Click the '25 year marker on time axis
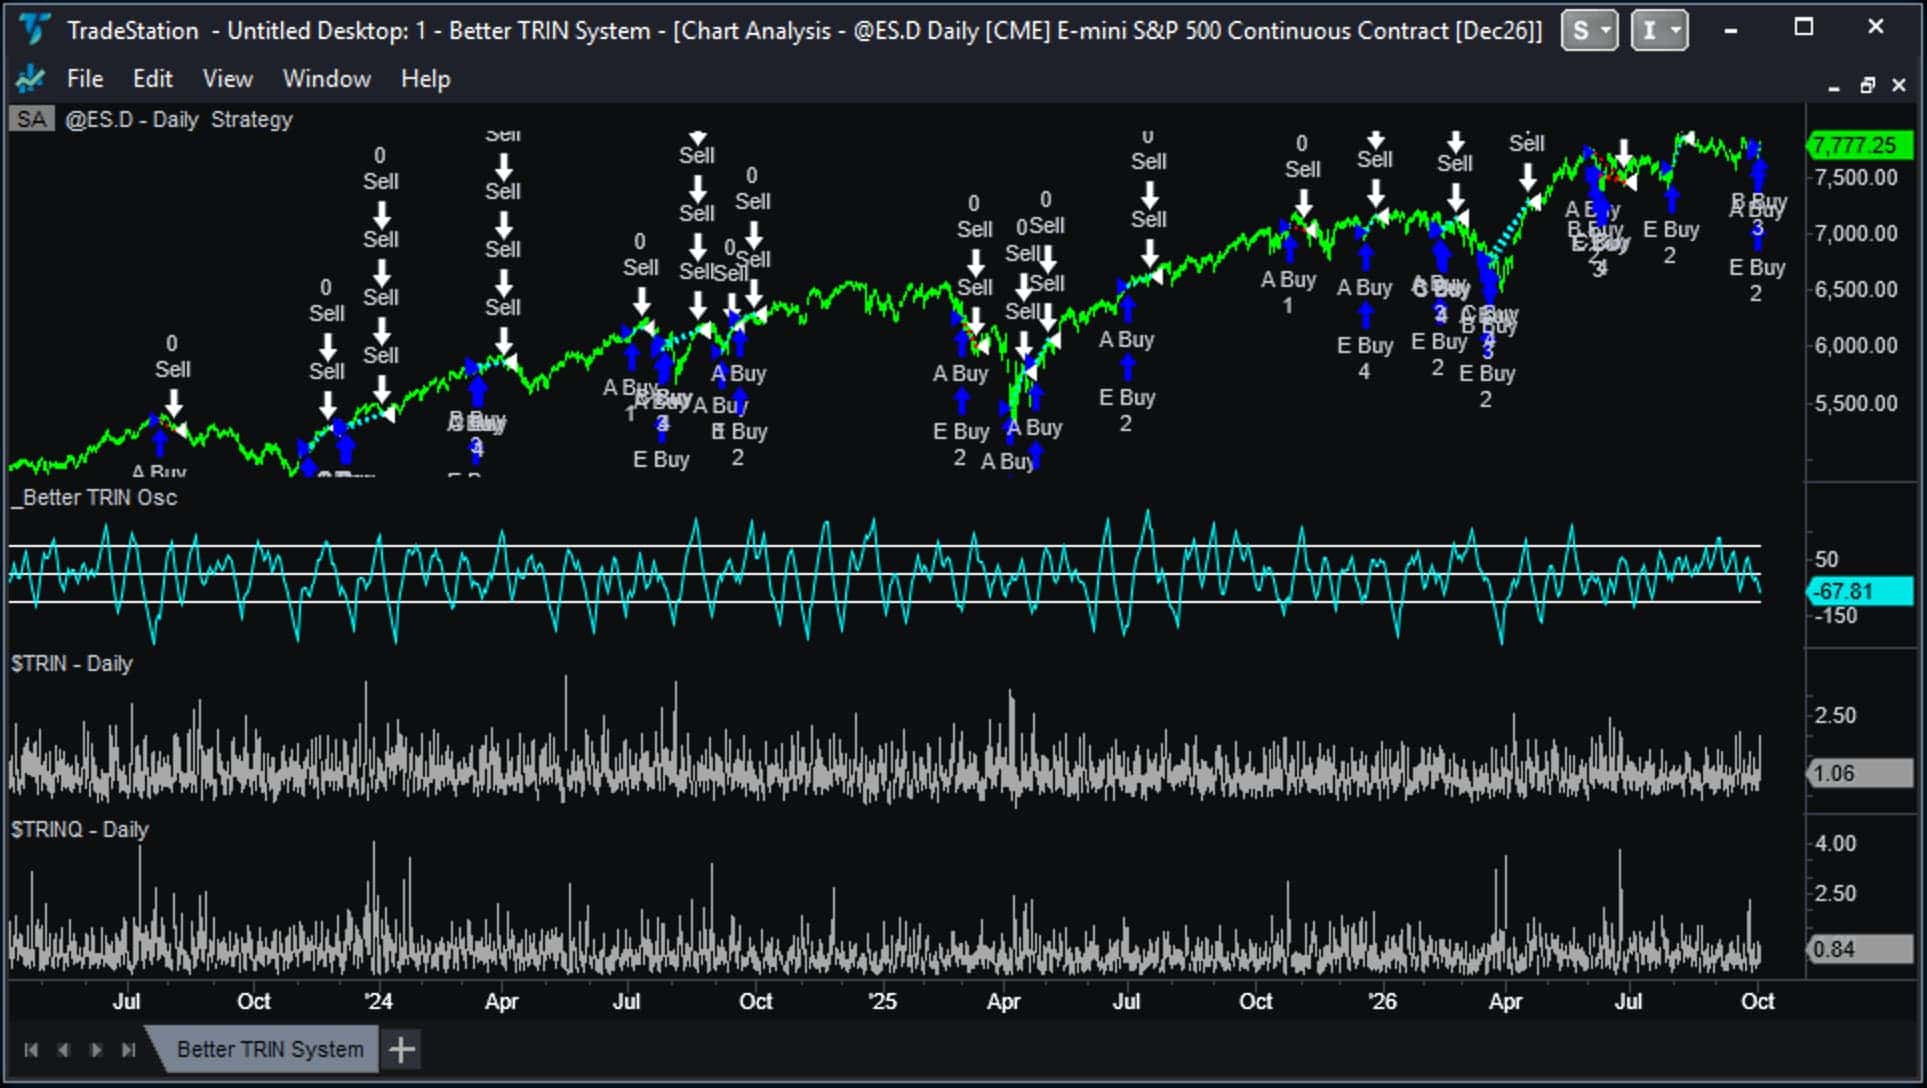The width and height of the screenshot is (1927, 1088). pos(882,1001)
